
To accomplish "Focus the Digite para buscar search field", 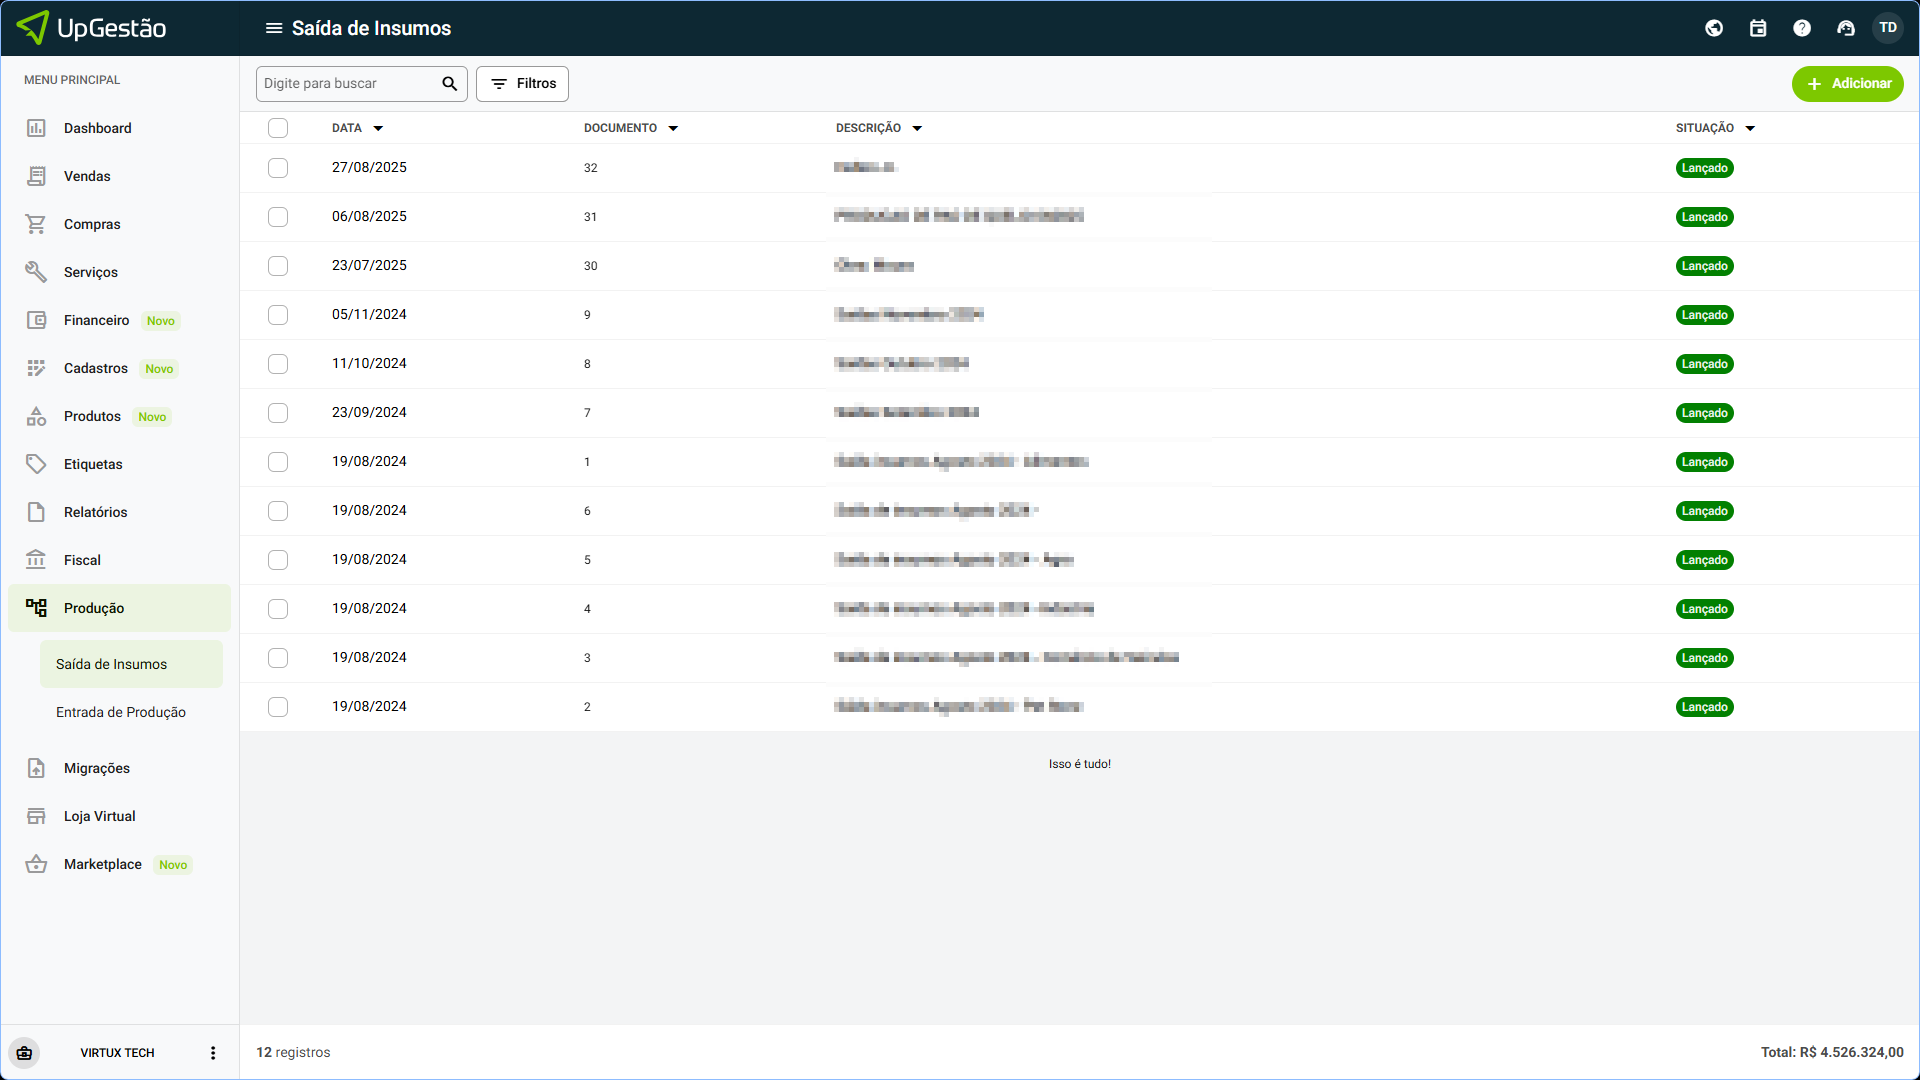I will (x=348, y=84).
